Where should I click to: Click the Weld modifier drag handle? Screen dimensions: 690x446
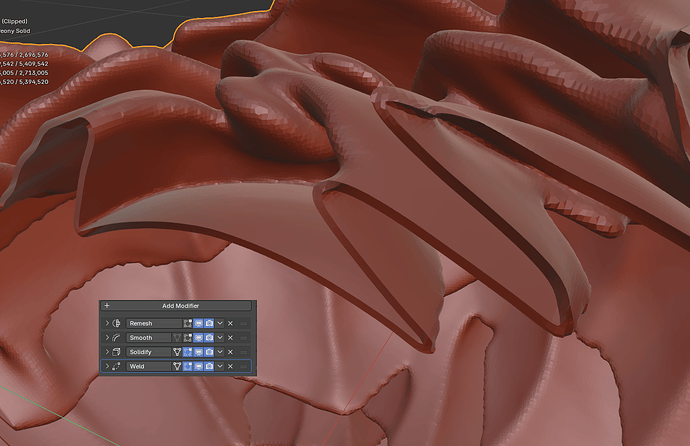[x=244, y=366]
